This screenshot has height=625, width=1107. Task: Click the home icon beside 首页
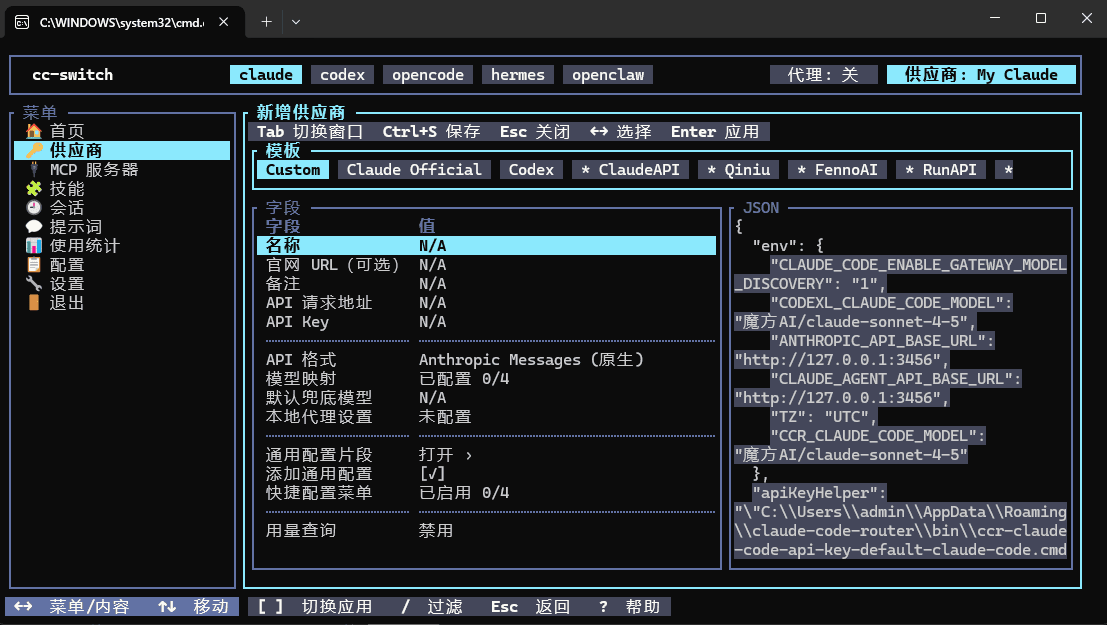coord(34,131)
